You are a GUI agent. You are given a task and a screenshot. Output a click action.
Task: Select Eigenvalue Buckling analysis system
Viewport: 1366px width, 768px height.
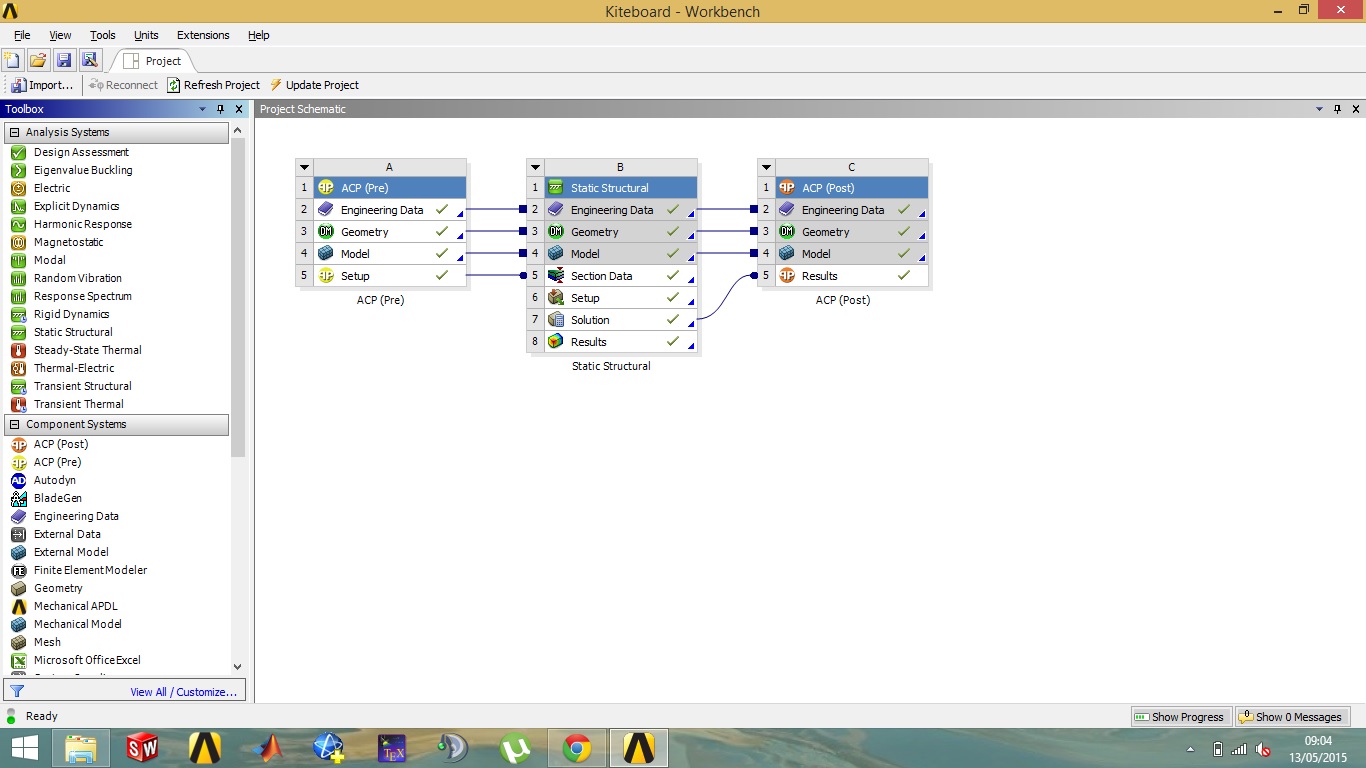click(x=83, y=170)
